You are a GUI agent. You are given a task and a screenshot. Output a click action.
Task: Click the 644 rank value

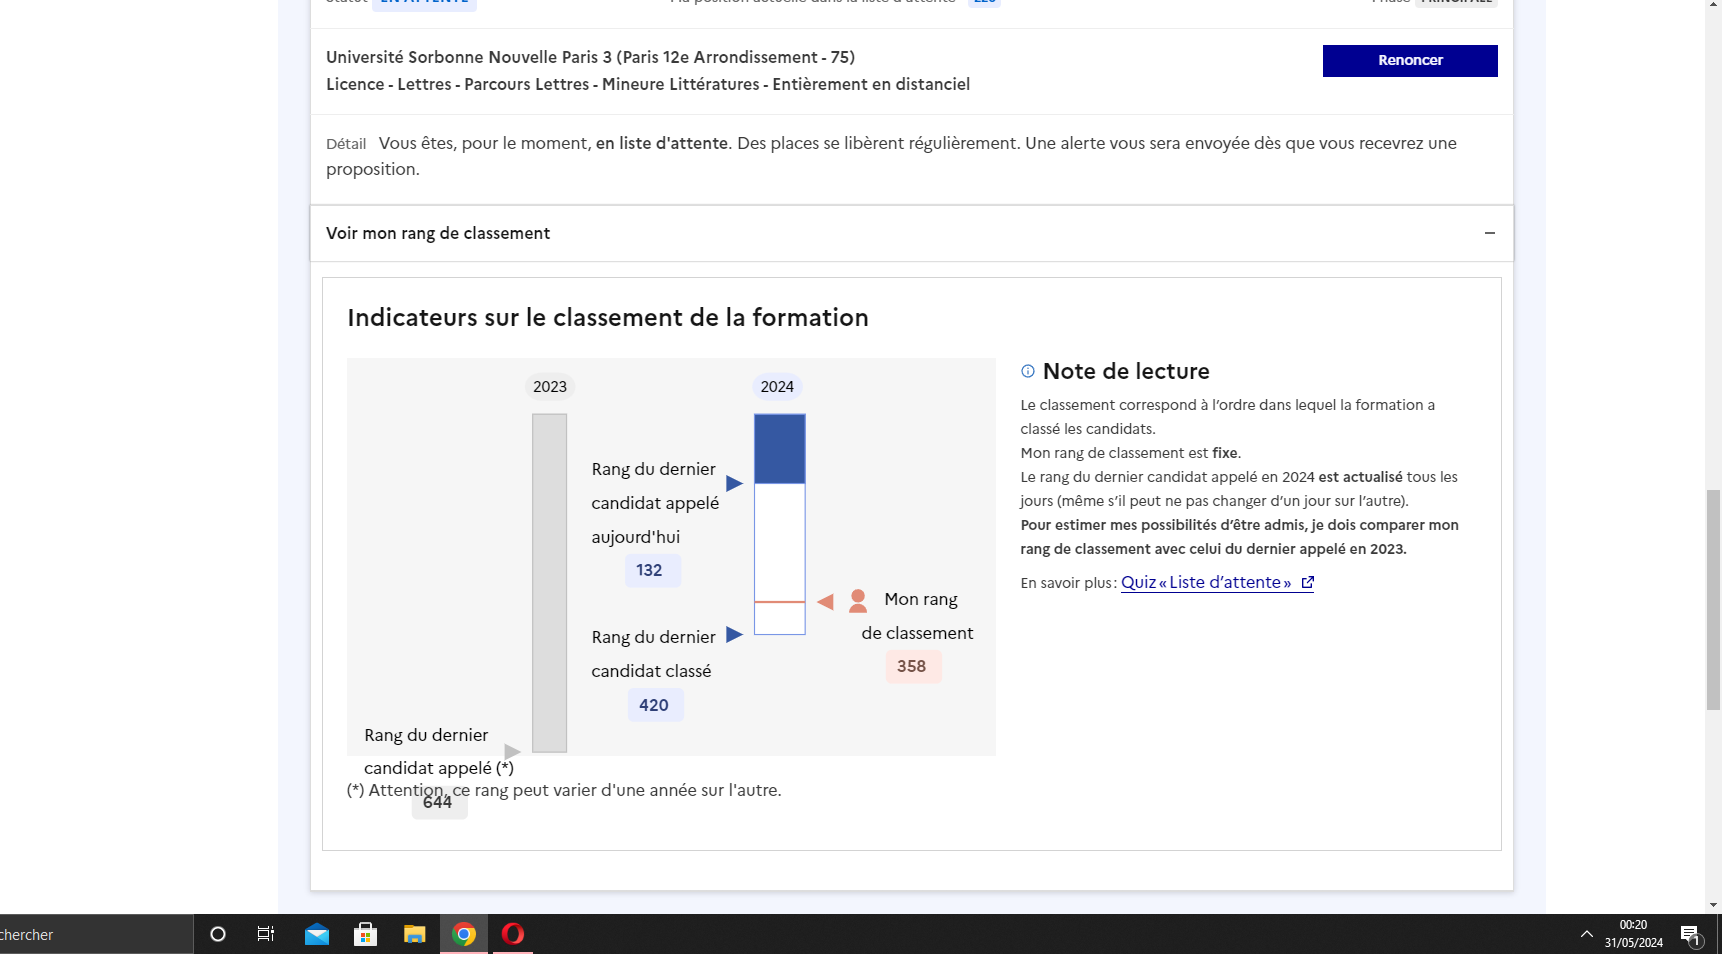point(438,802)
